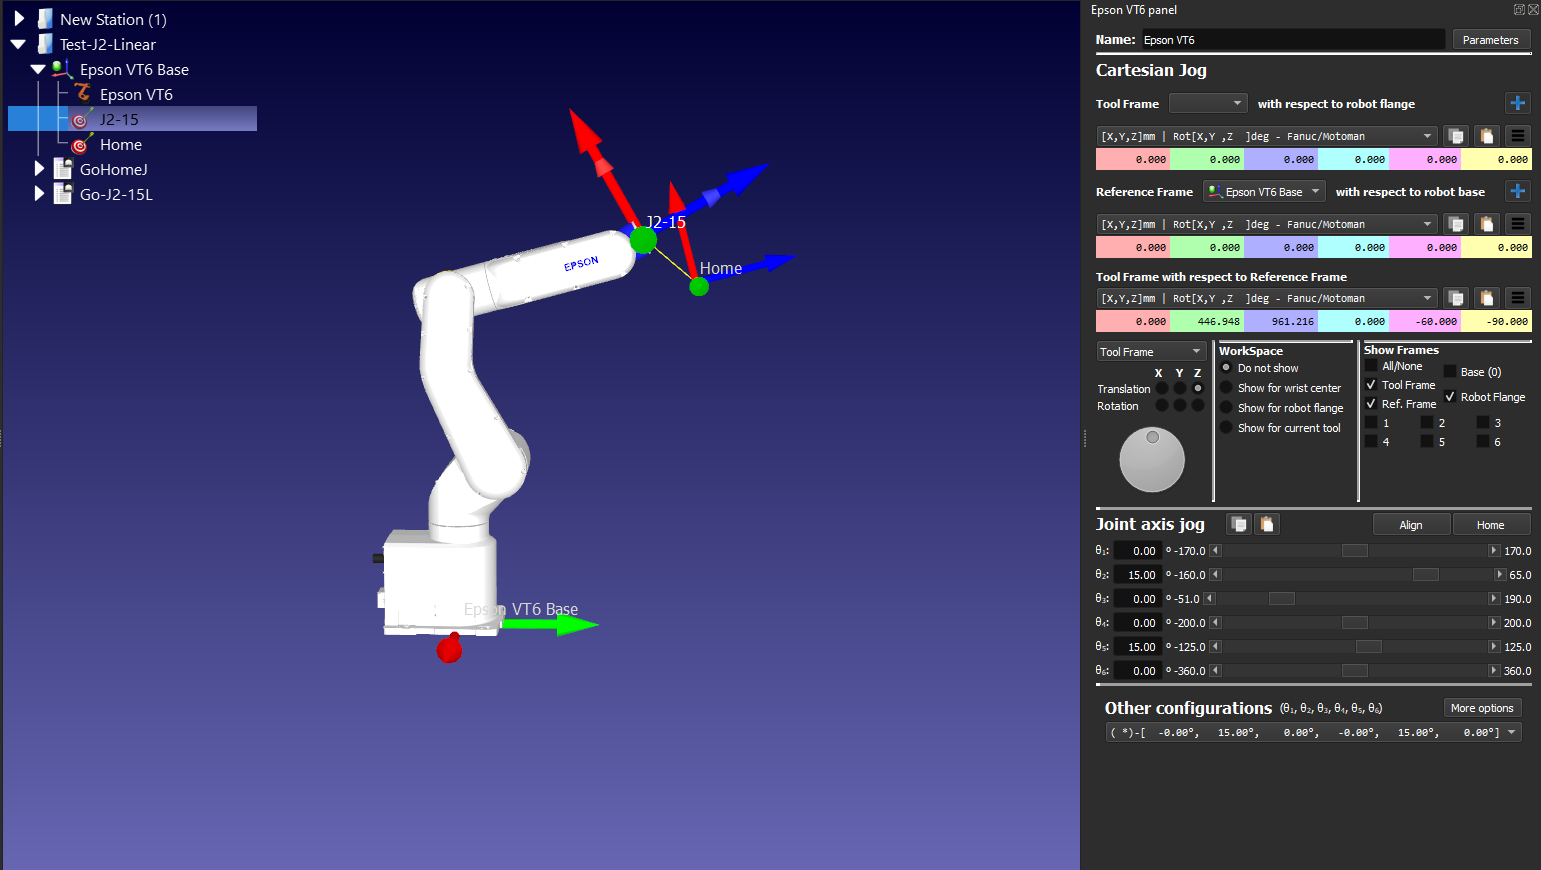Expand the GoHomeJ program in tree
Image resolution: width=1541 pixels, height=870 pixels.
[x=39, y=169]
